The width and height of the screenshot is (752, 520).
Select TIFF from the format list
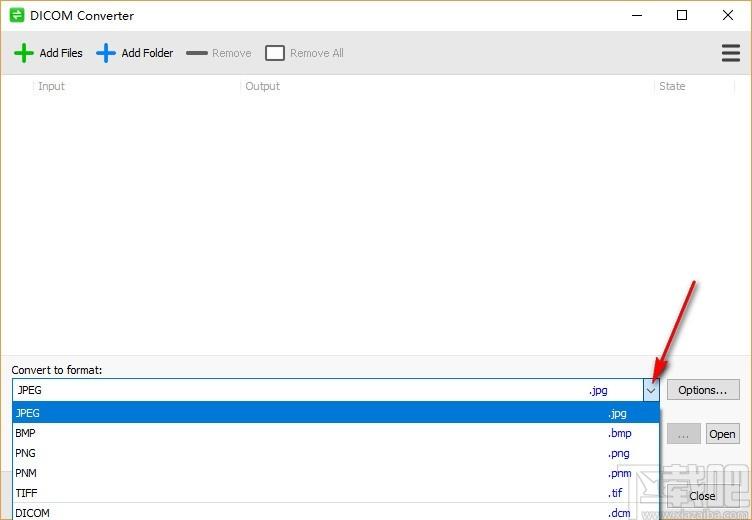point(336,493)
